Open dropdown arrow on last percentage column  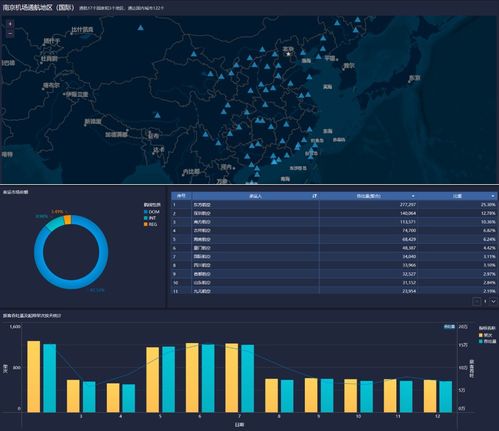click(x=493, y=196)
